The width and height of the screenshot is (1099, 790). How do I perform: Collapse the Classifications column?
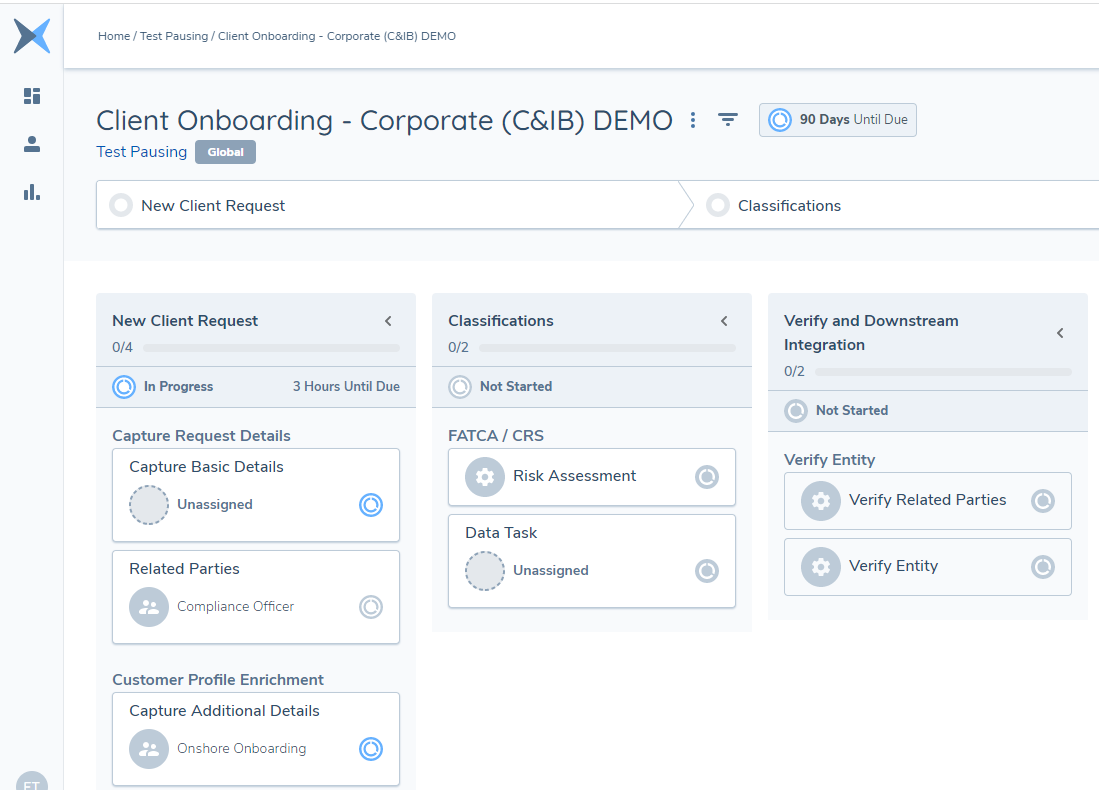click(x=724, y=321)
